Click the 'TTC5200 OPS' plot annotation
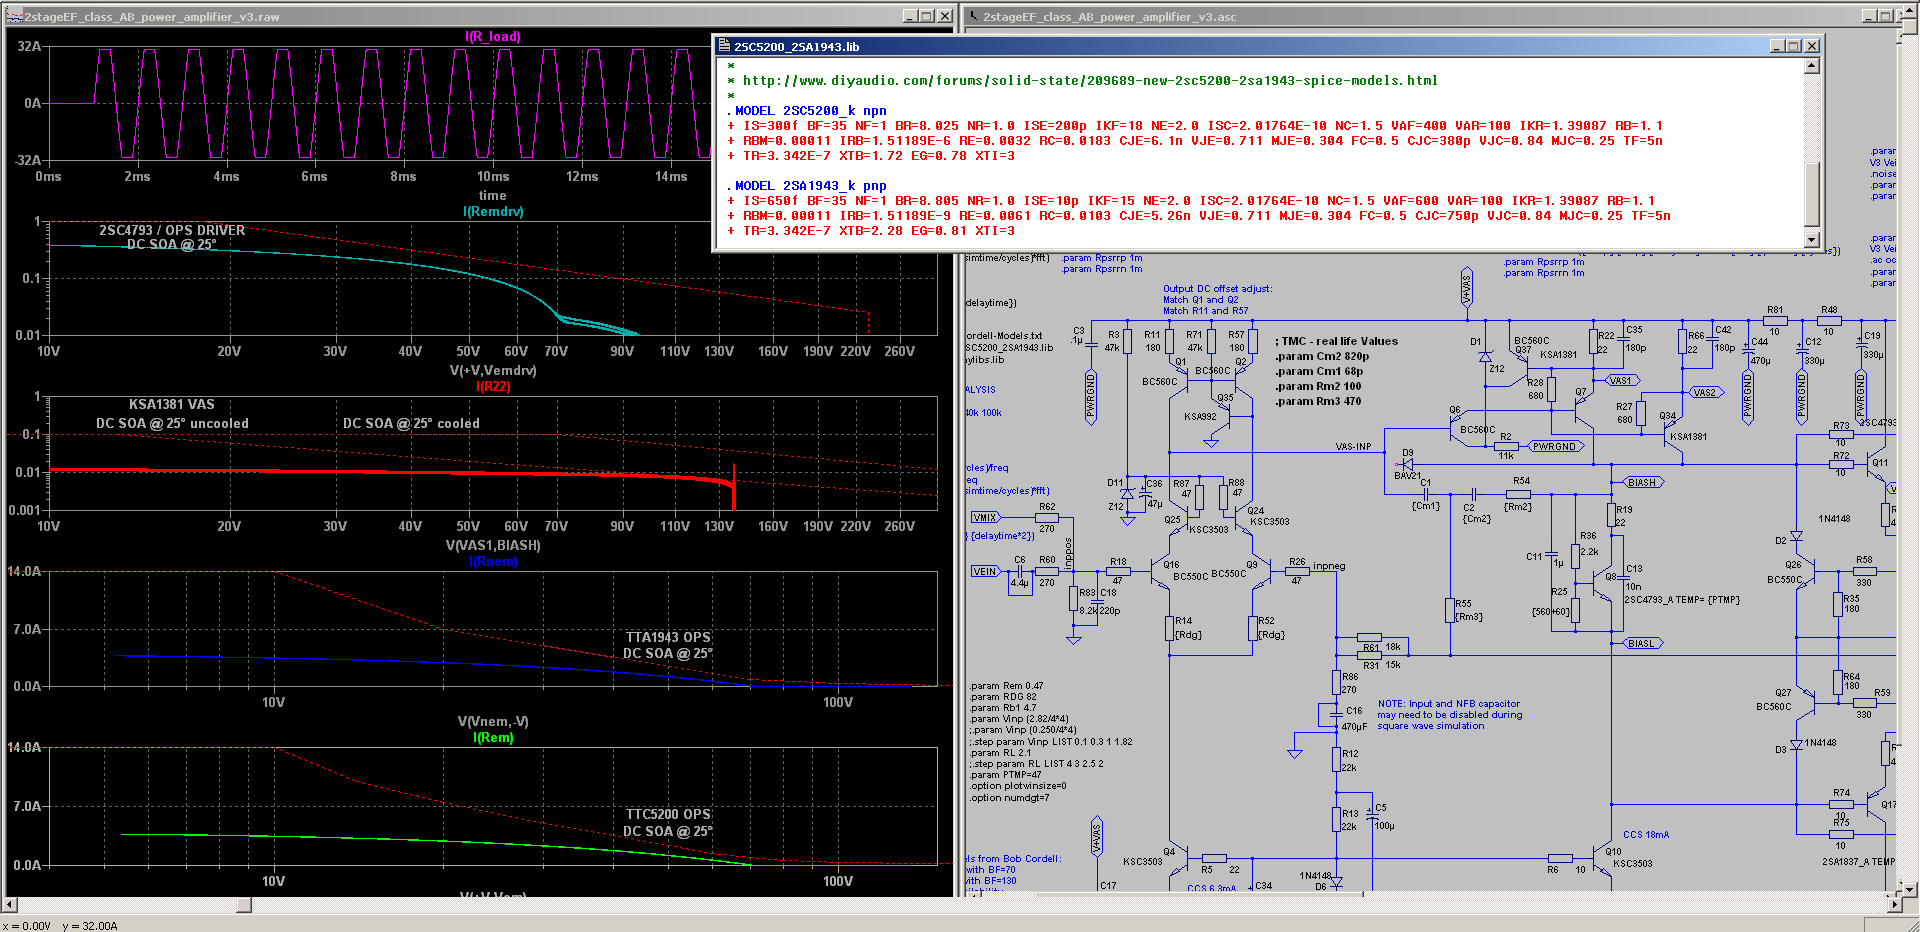The image size is (1920, 932). click(668, 815)
